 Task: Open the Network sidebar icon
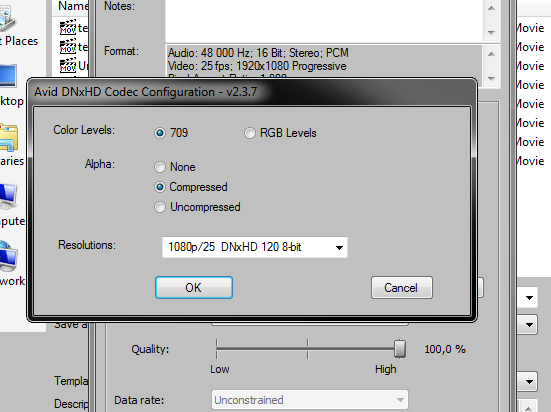(8, 257)
